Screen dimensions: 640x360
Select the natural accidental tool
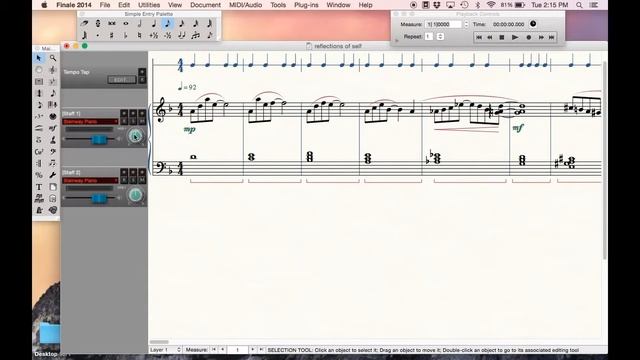[140, 36]
